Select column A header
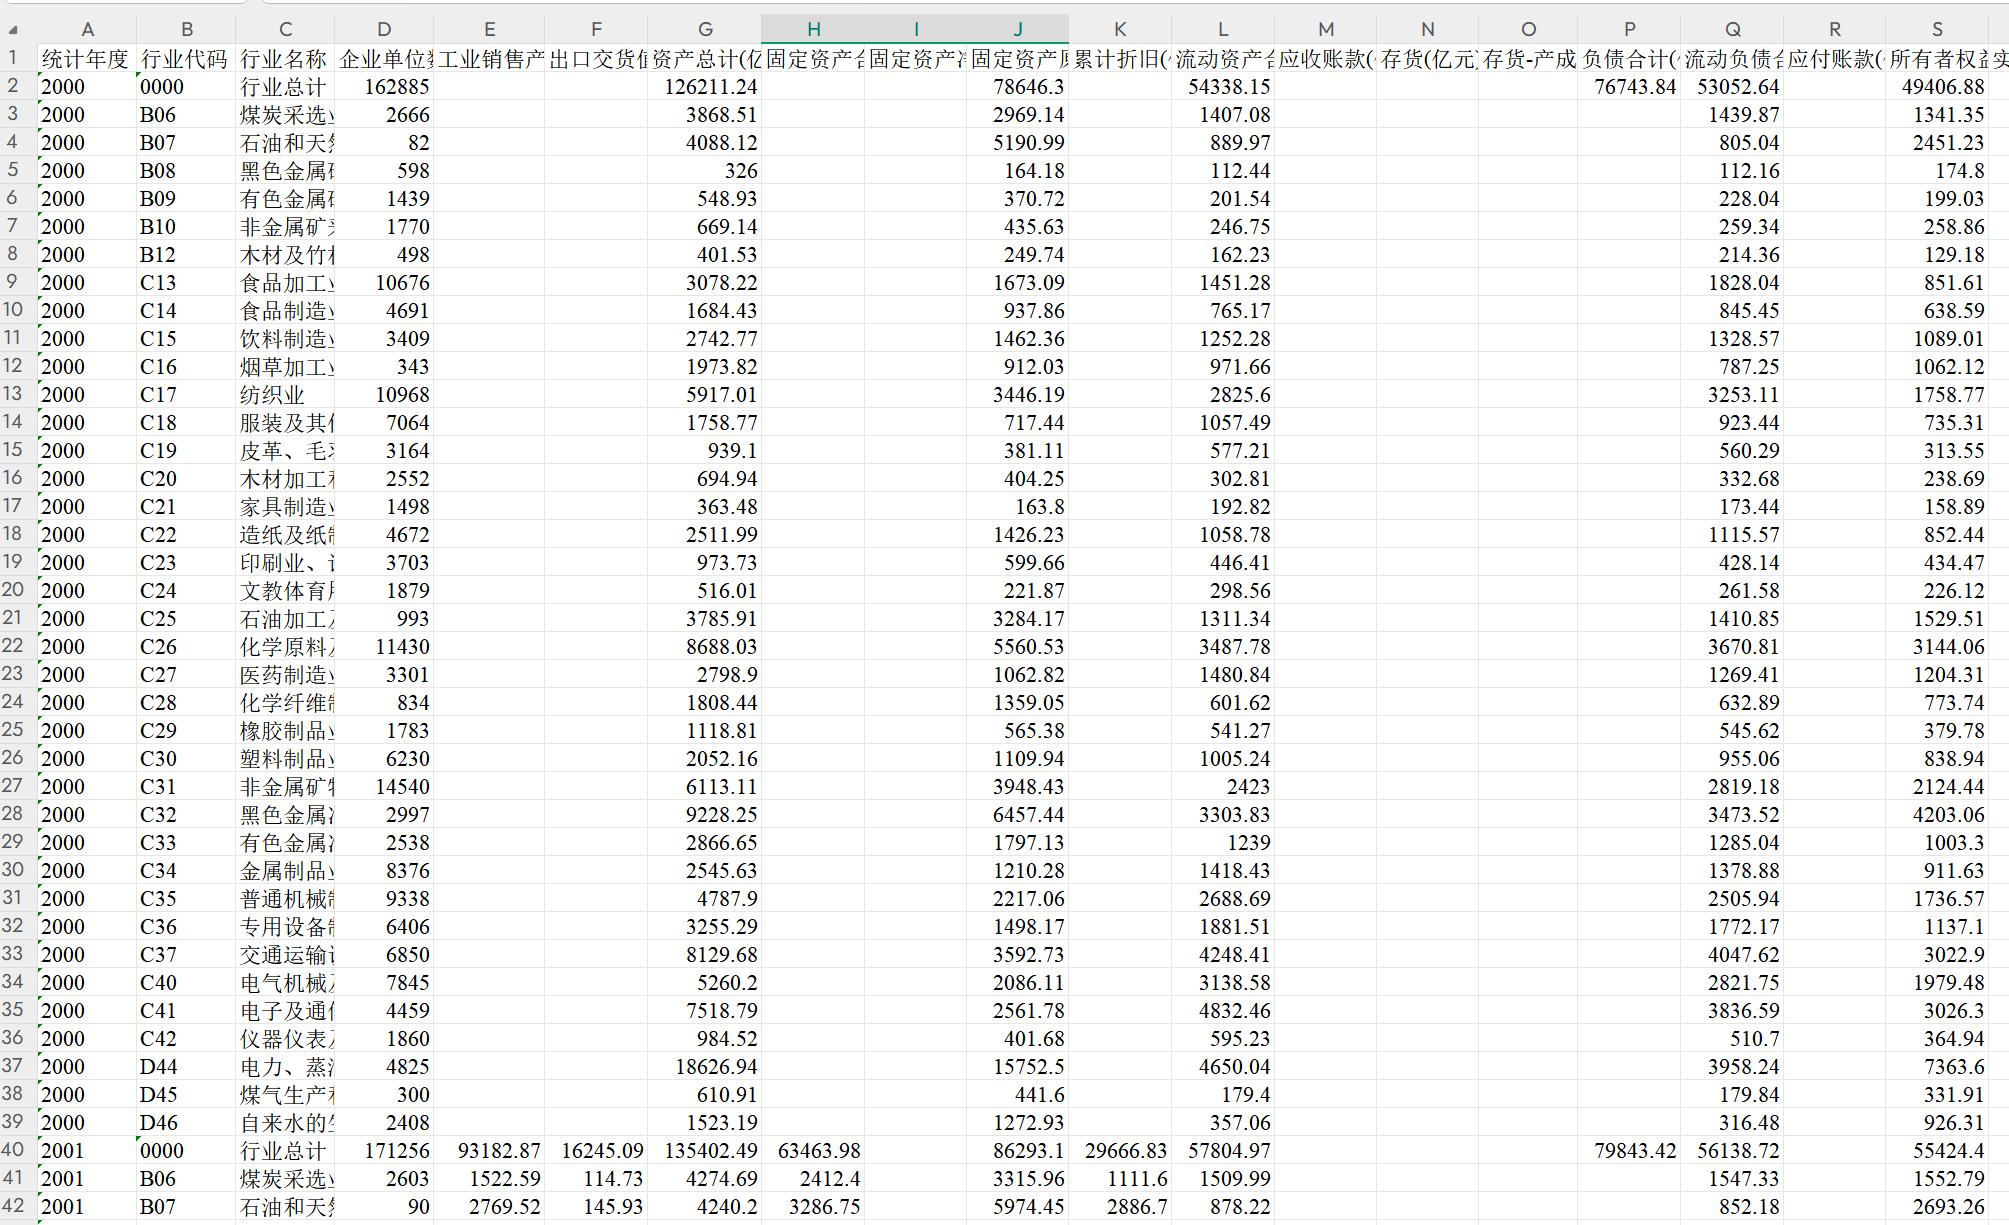2009x1225 pixels. pos(87,30)
